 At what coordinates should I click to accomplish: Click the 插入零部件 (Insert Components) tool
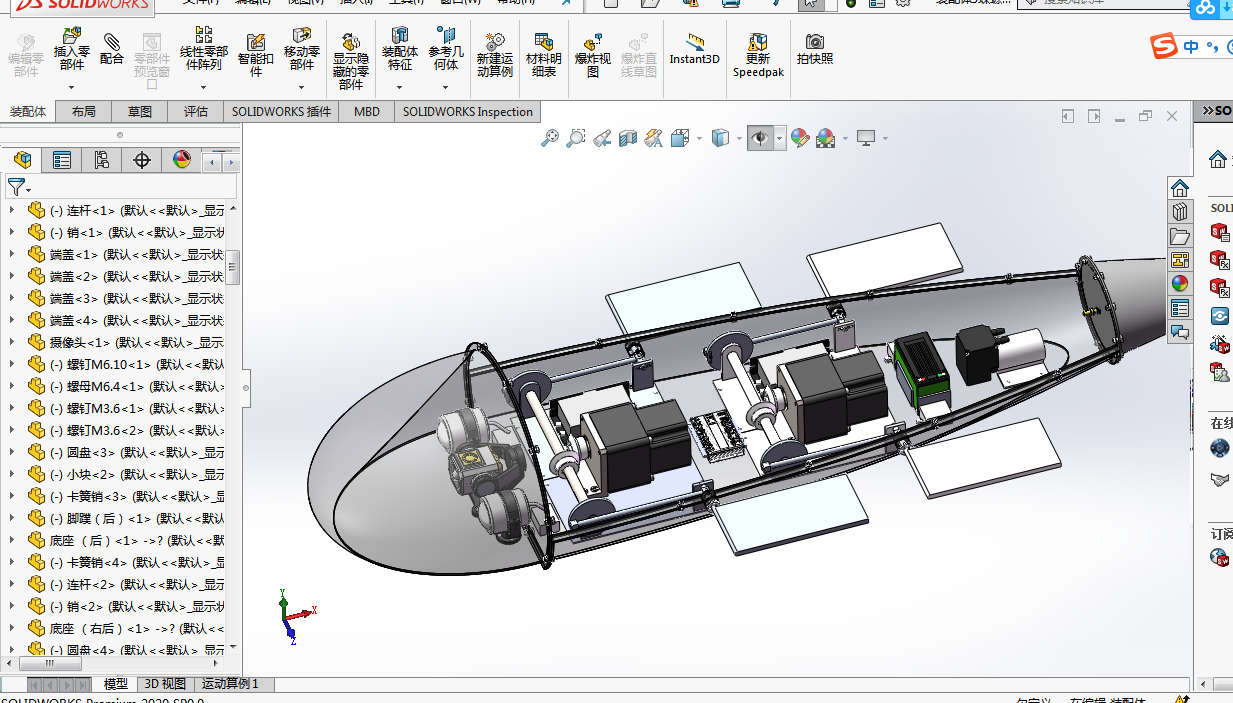(72, 50)
